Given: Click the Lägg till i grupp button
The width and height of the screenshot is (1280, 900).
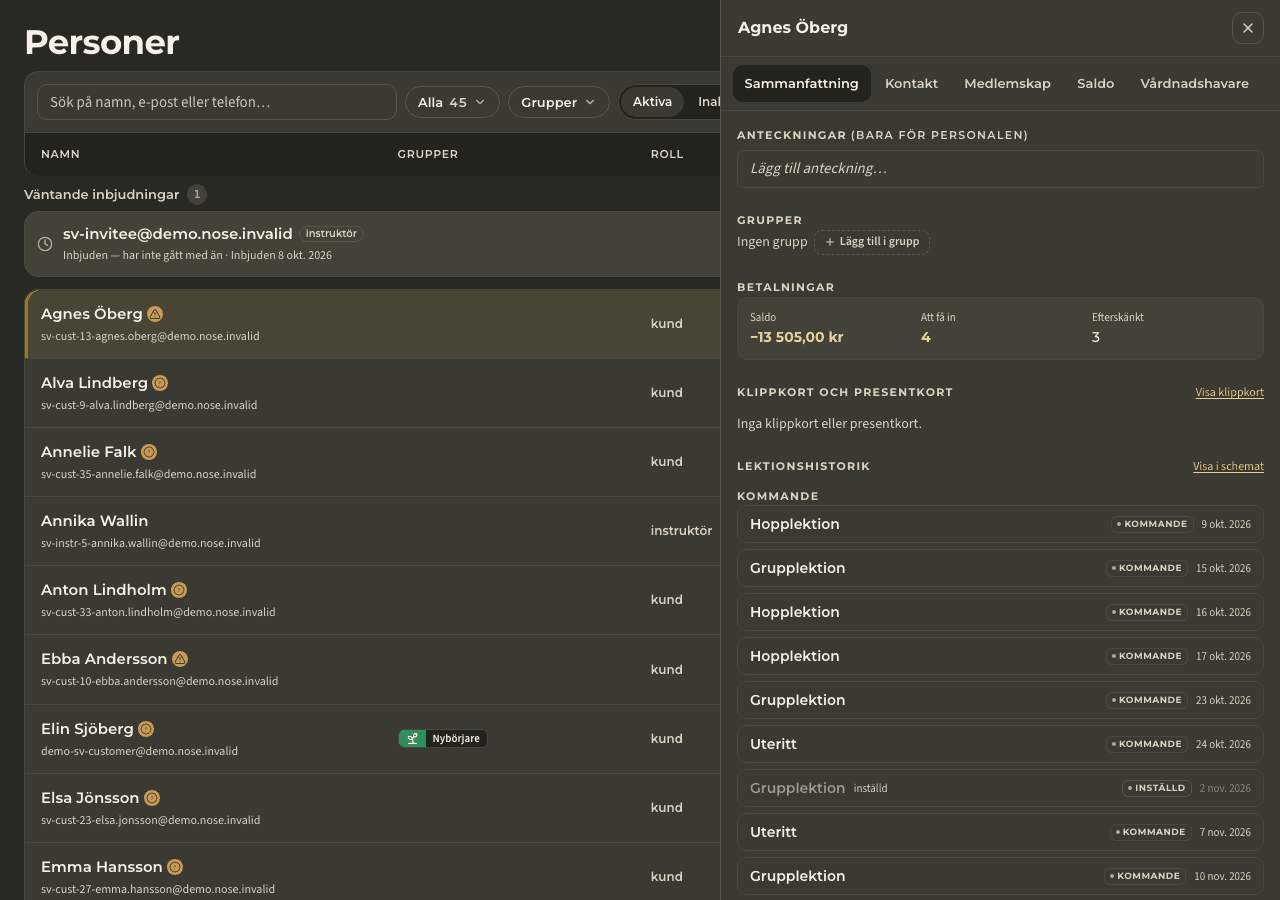Looking at the screenshot, I should [872, 242].
